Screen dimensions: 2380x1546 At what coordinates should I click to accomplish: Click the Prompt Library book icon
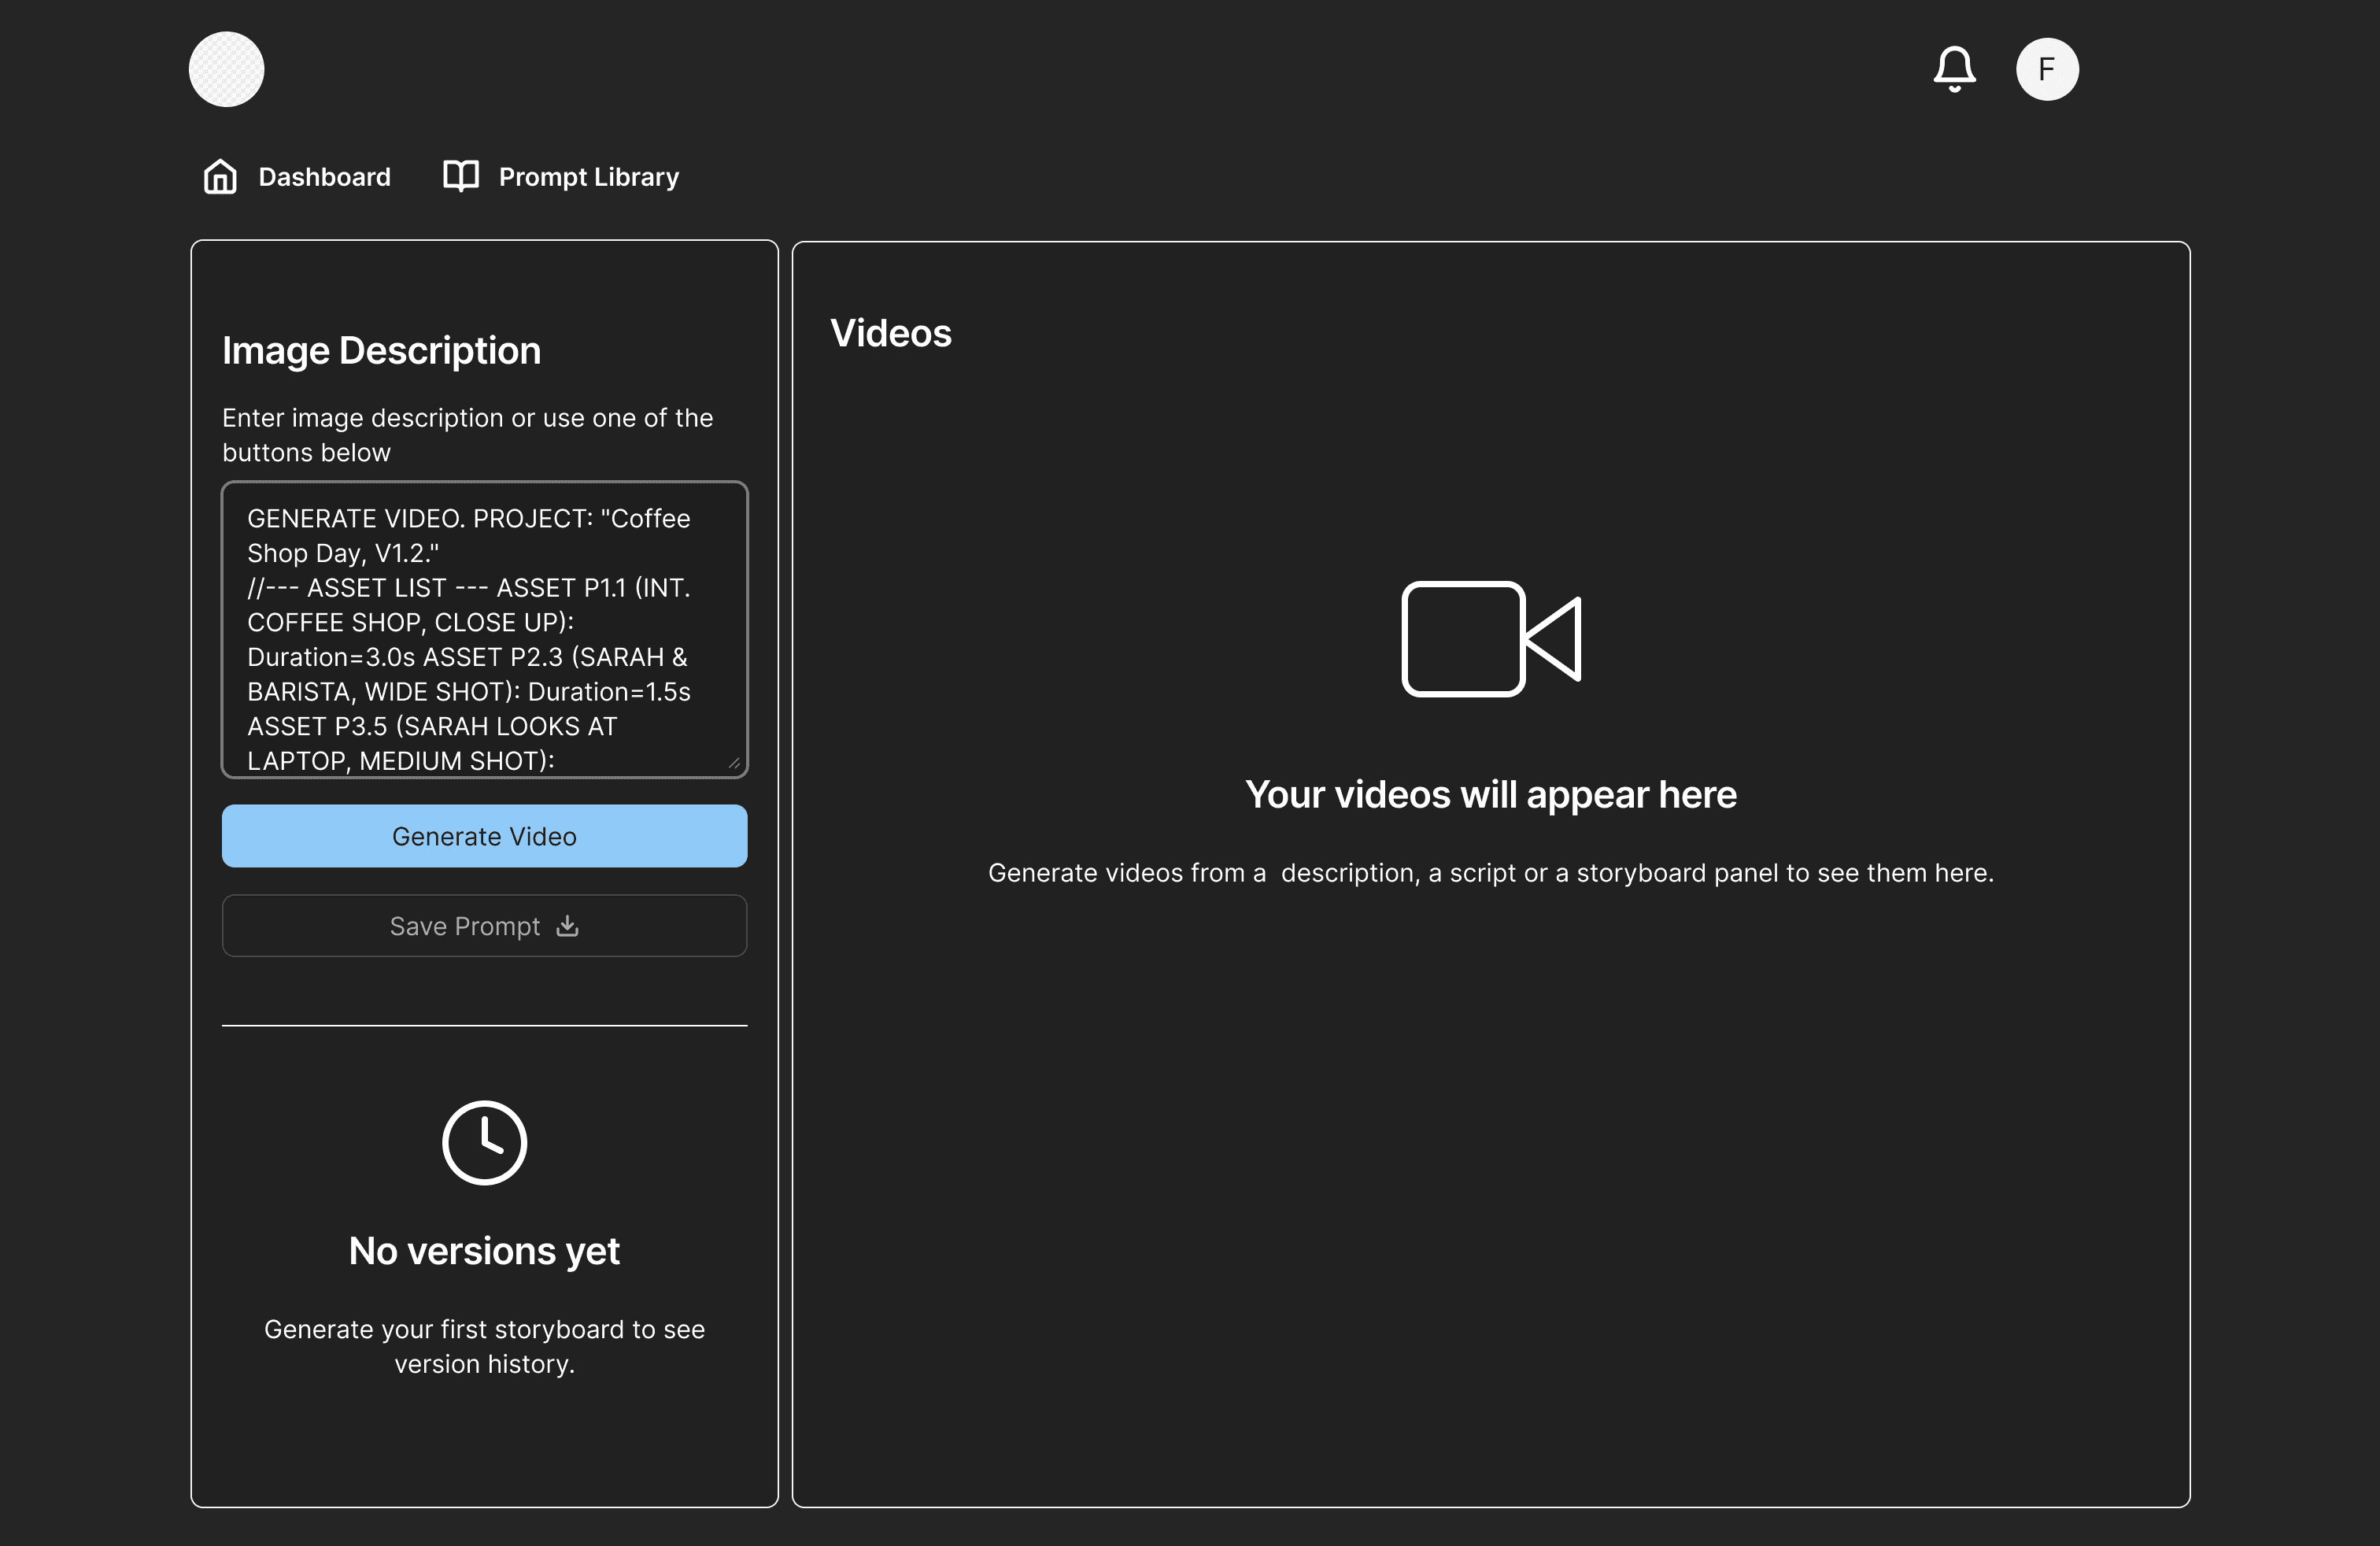coord(461,176)
